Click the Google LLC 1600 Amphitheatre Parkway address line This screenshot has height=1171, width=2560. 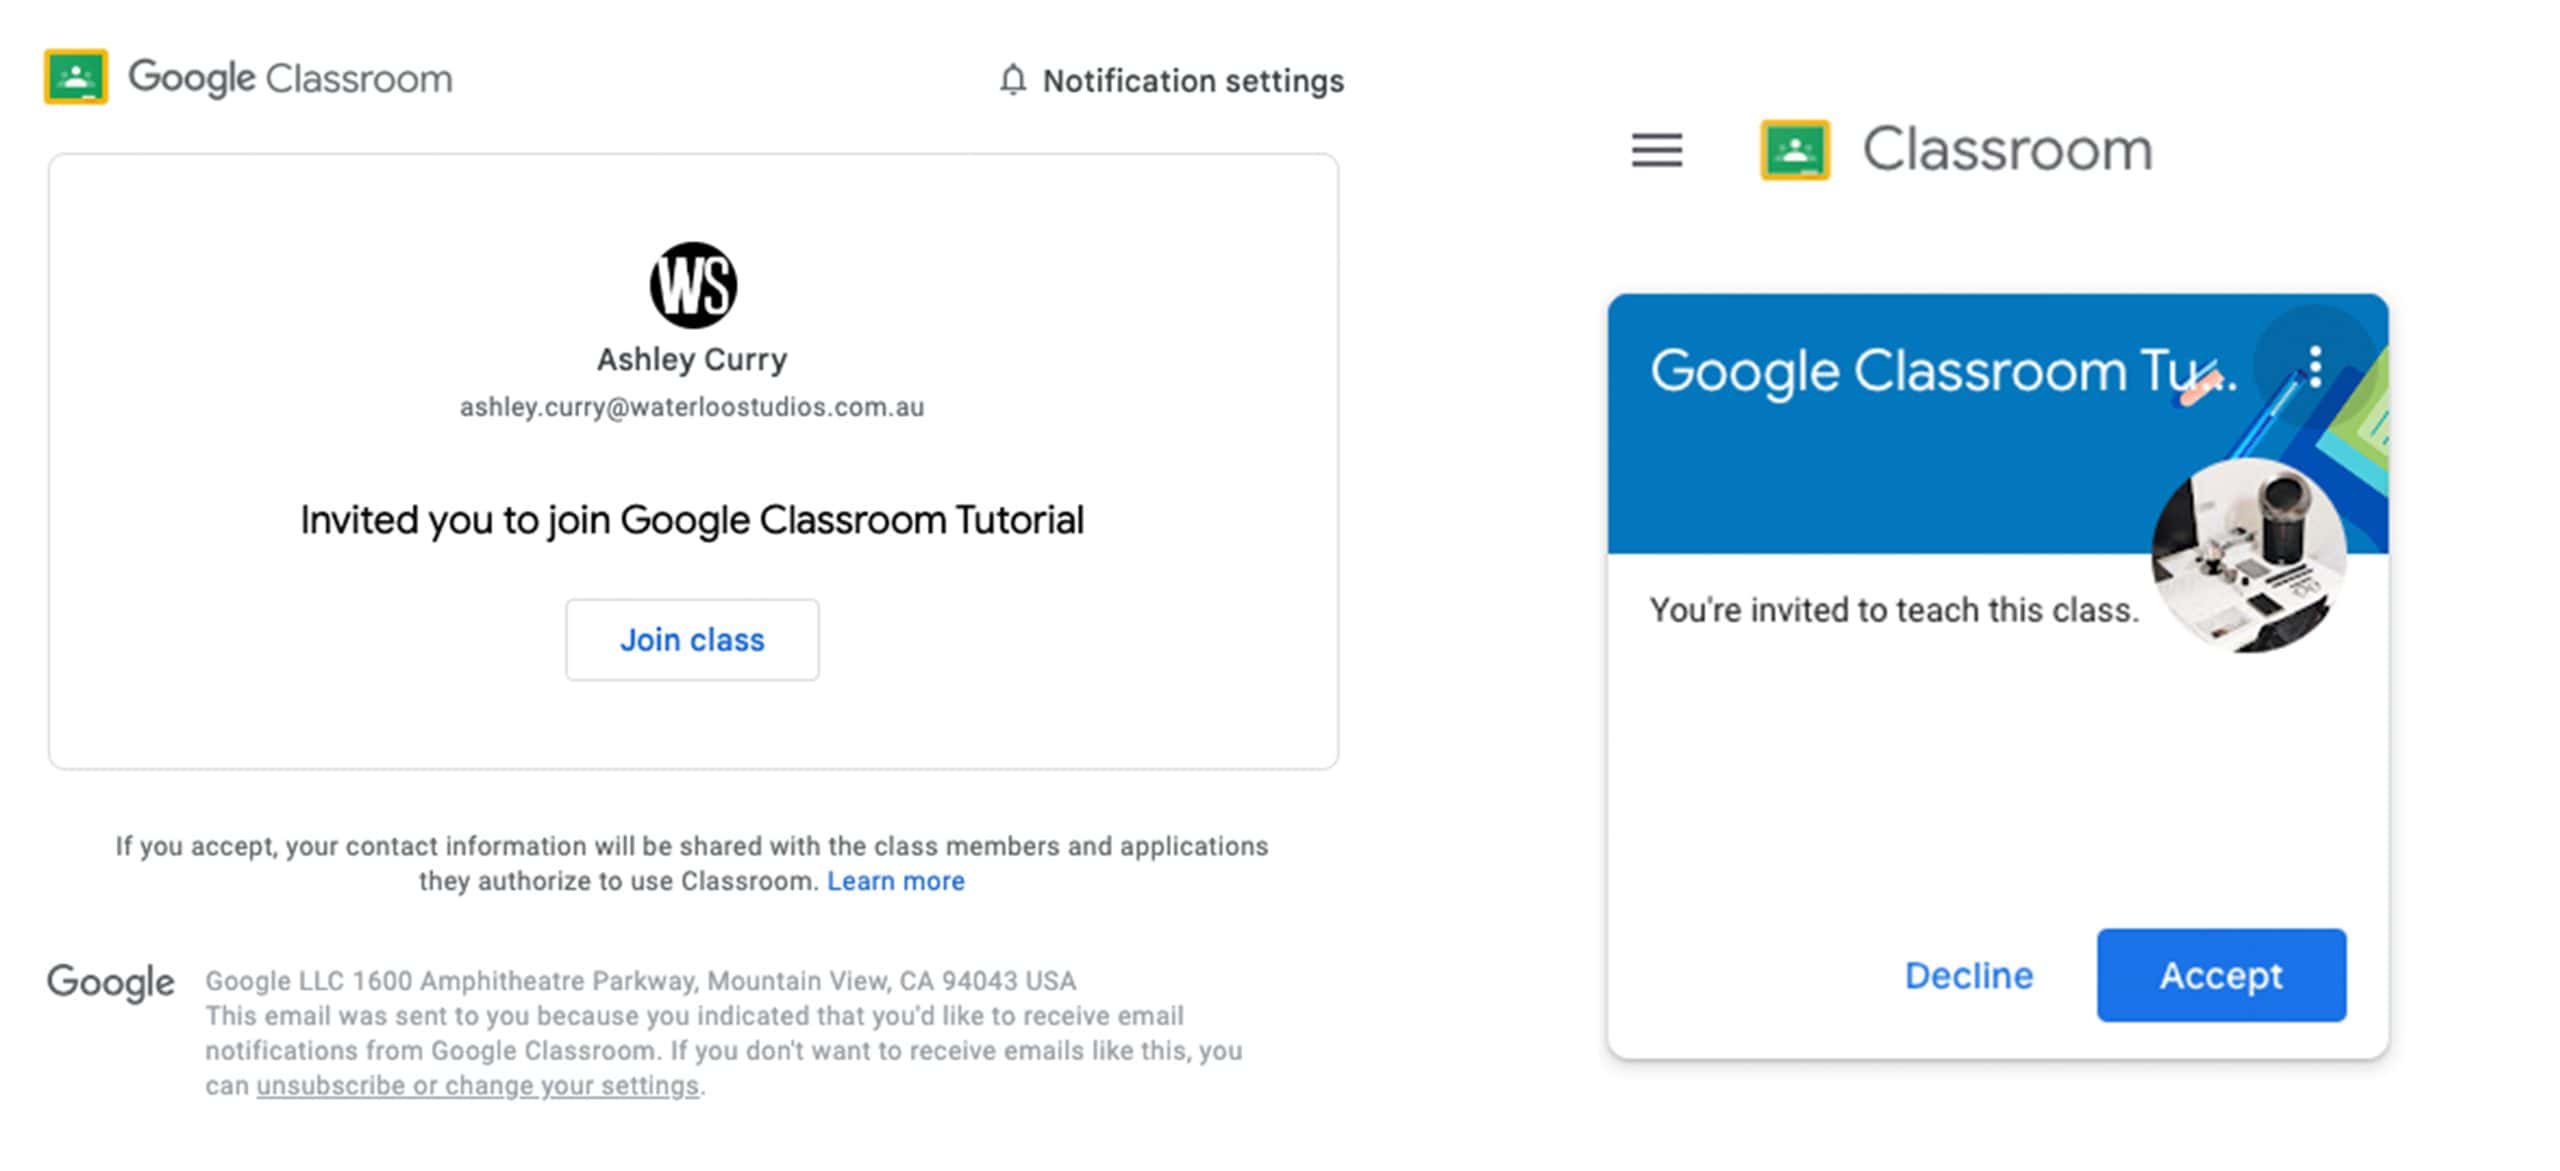click(641, 981)
